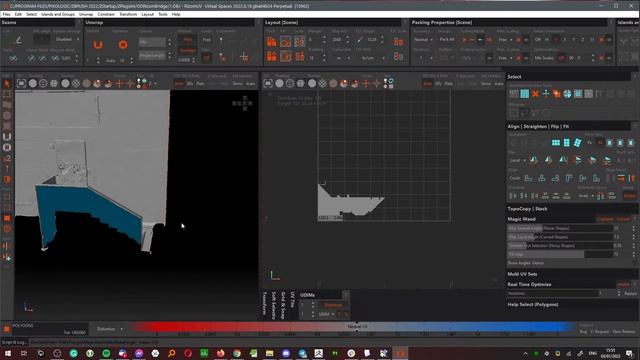Click the circular crosshair icon in Select panel

click(567, 94)
